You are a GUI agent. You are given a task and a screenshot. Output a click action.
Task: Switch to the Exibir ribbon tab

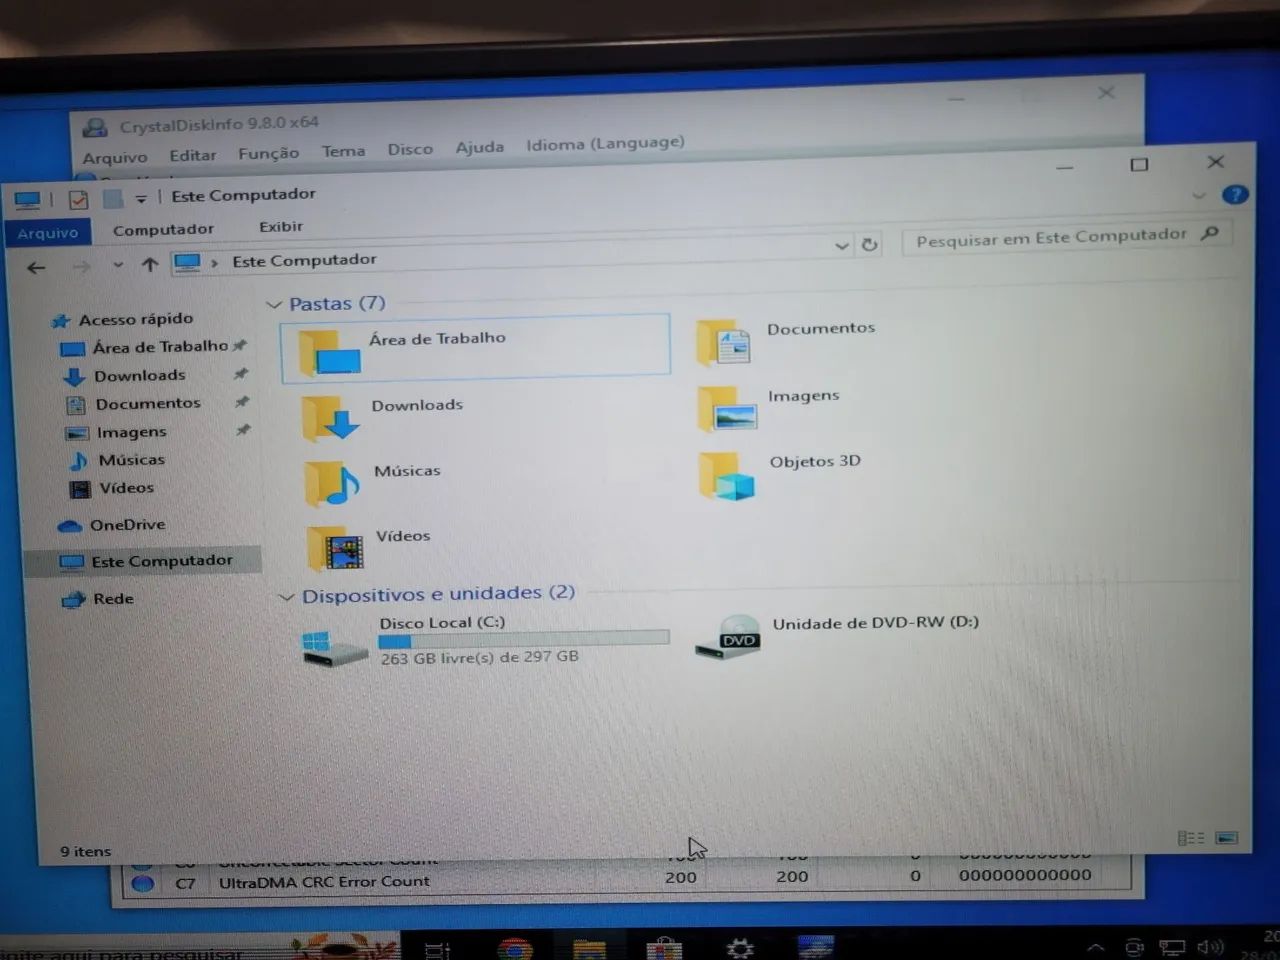coord(281,226)
